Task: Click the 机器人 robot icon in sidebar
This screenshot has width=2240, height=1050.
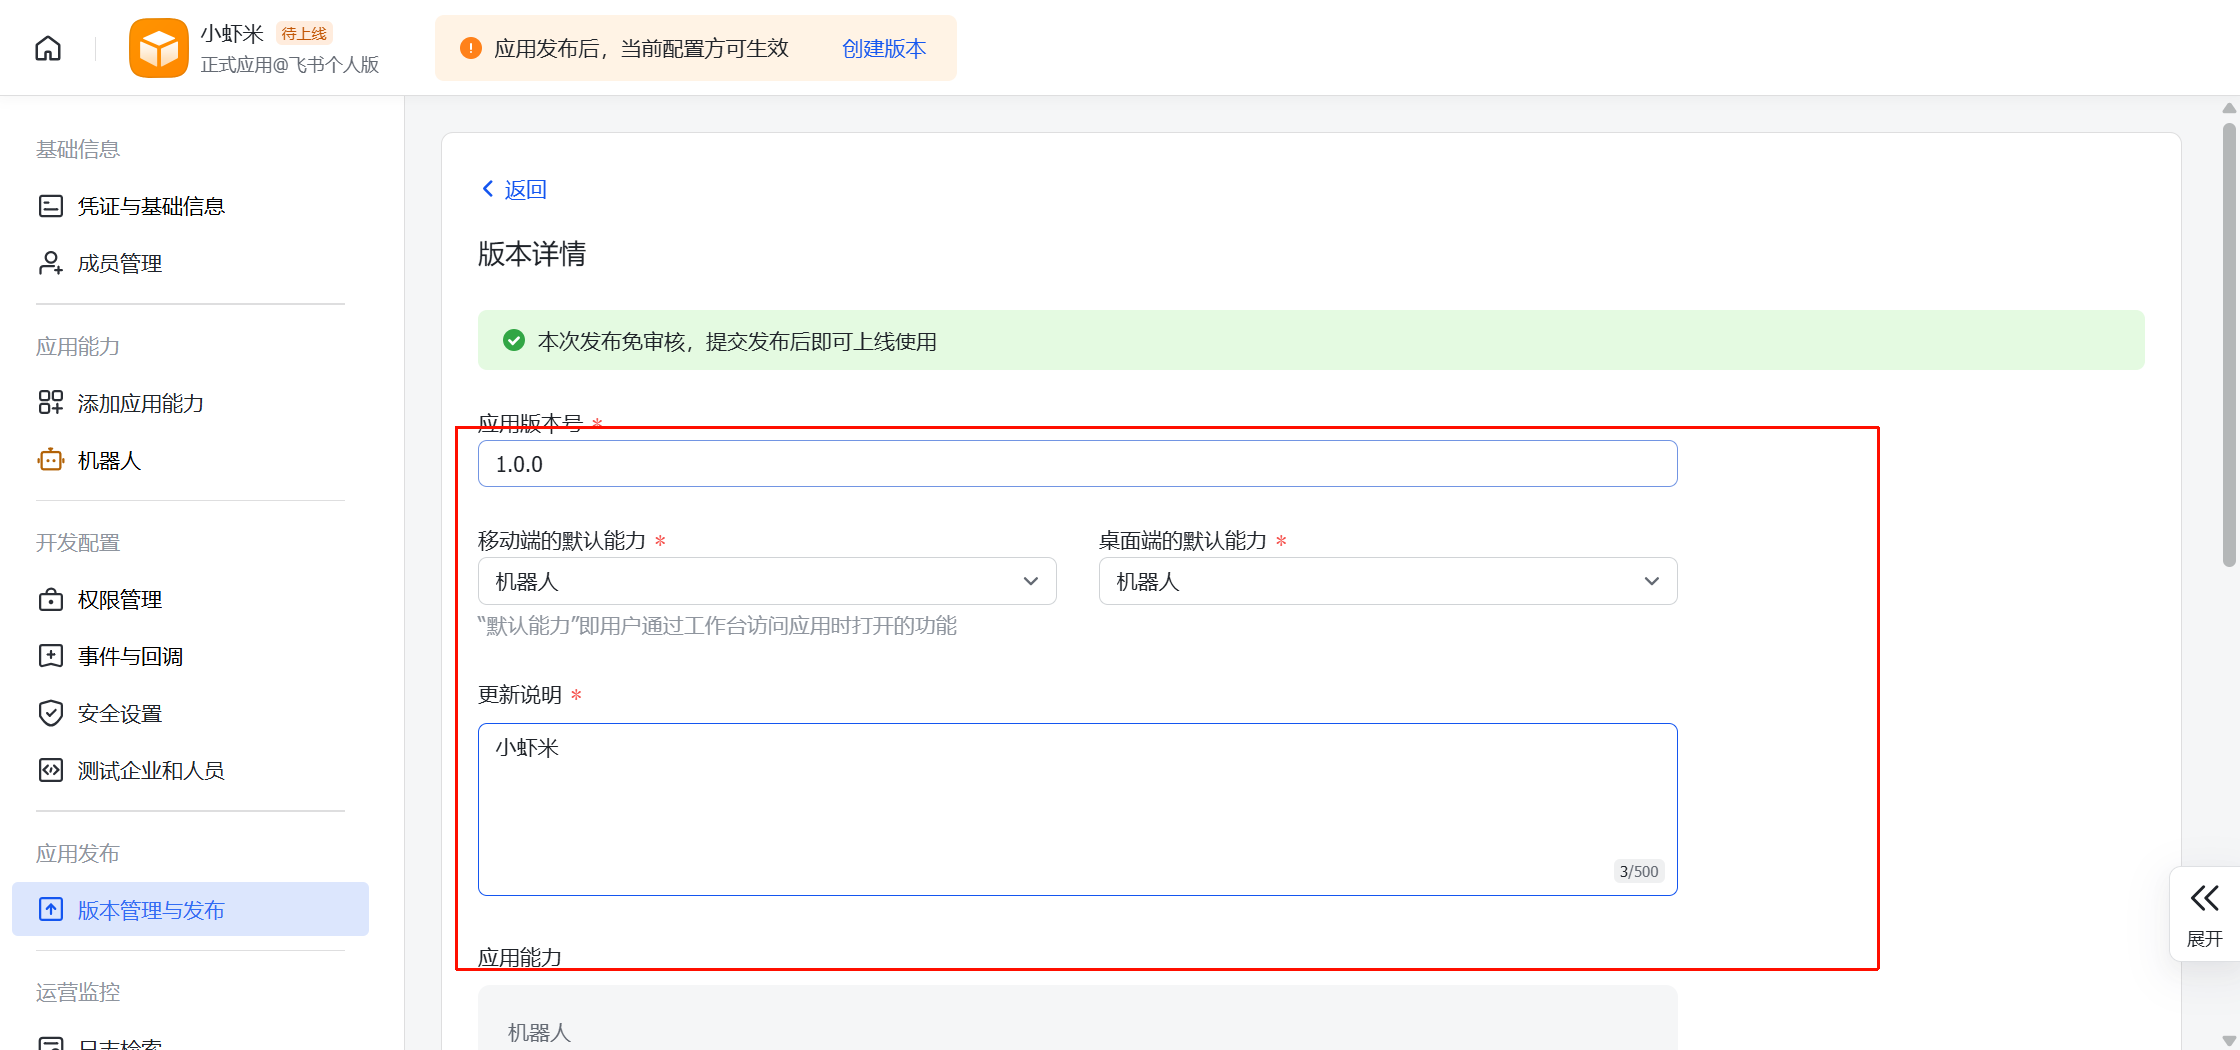Action: tap(50, 460)
